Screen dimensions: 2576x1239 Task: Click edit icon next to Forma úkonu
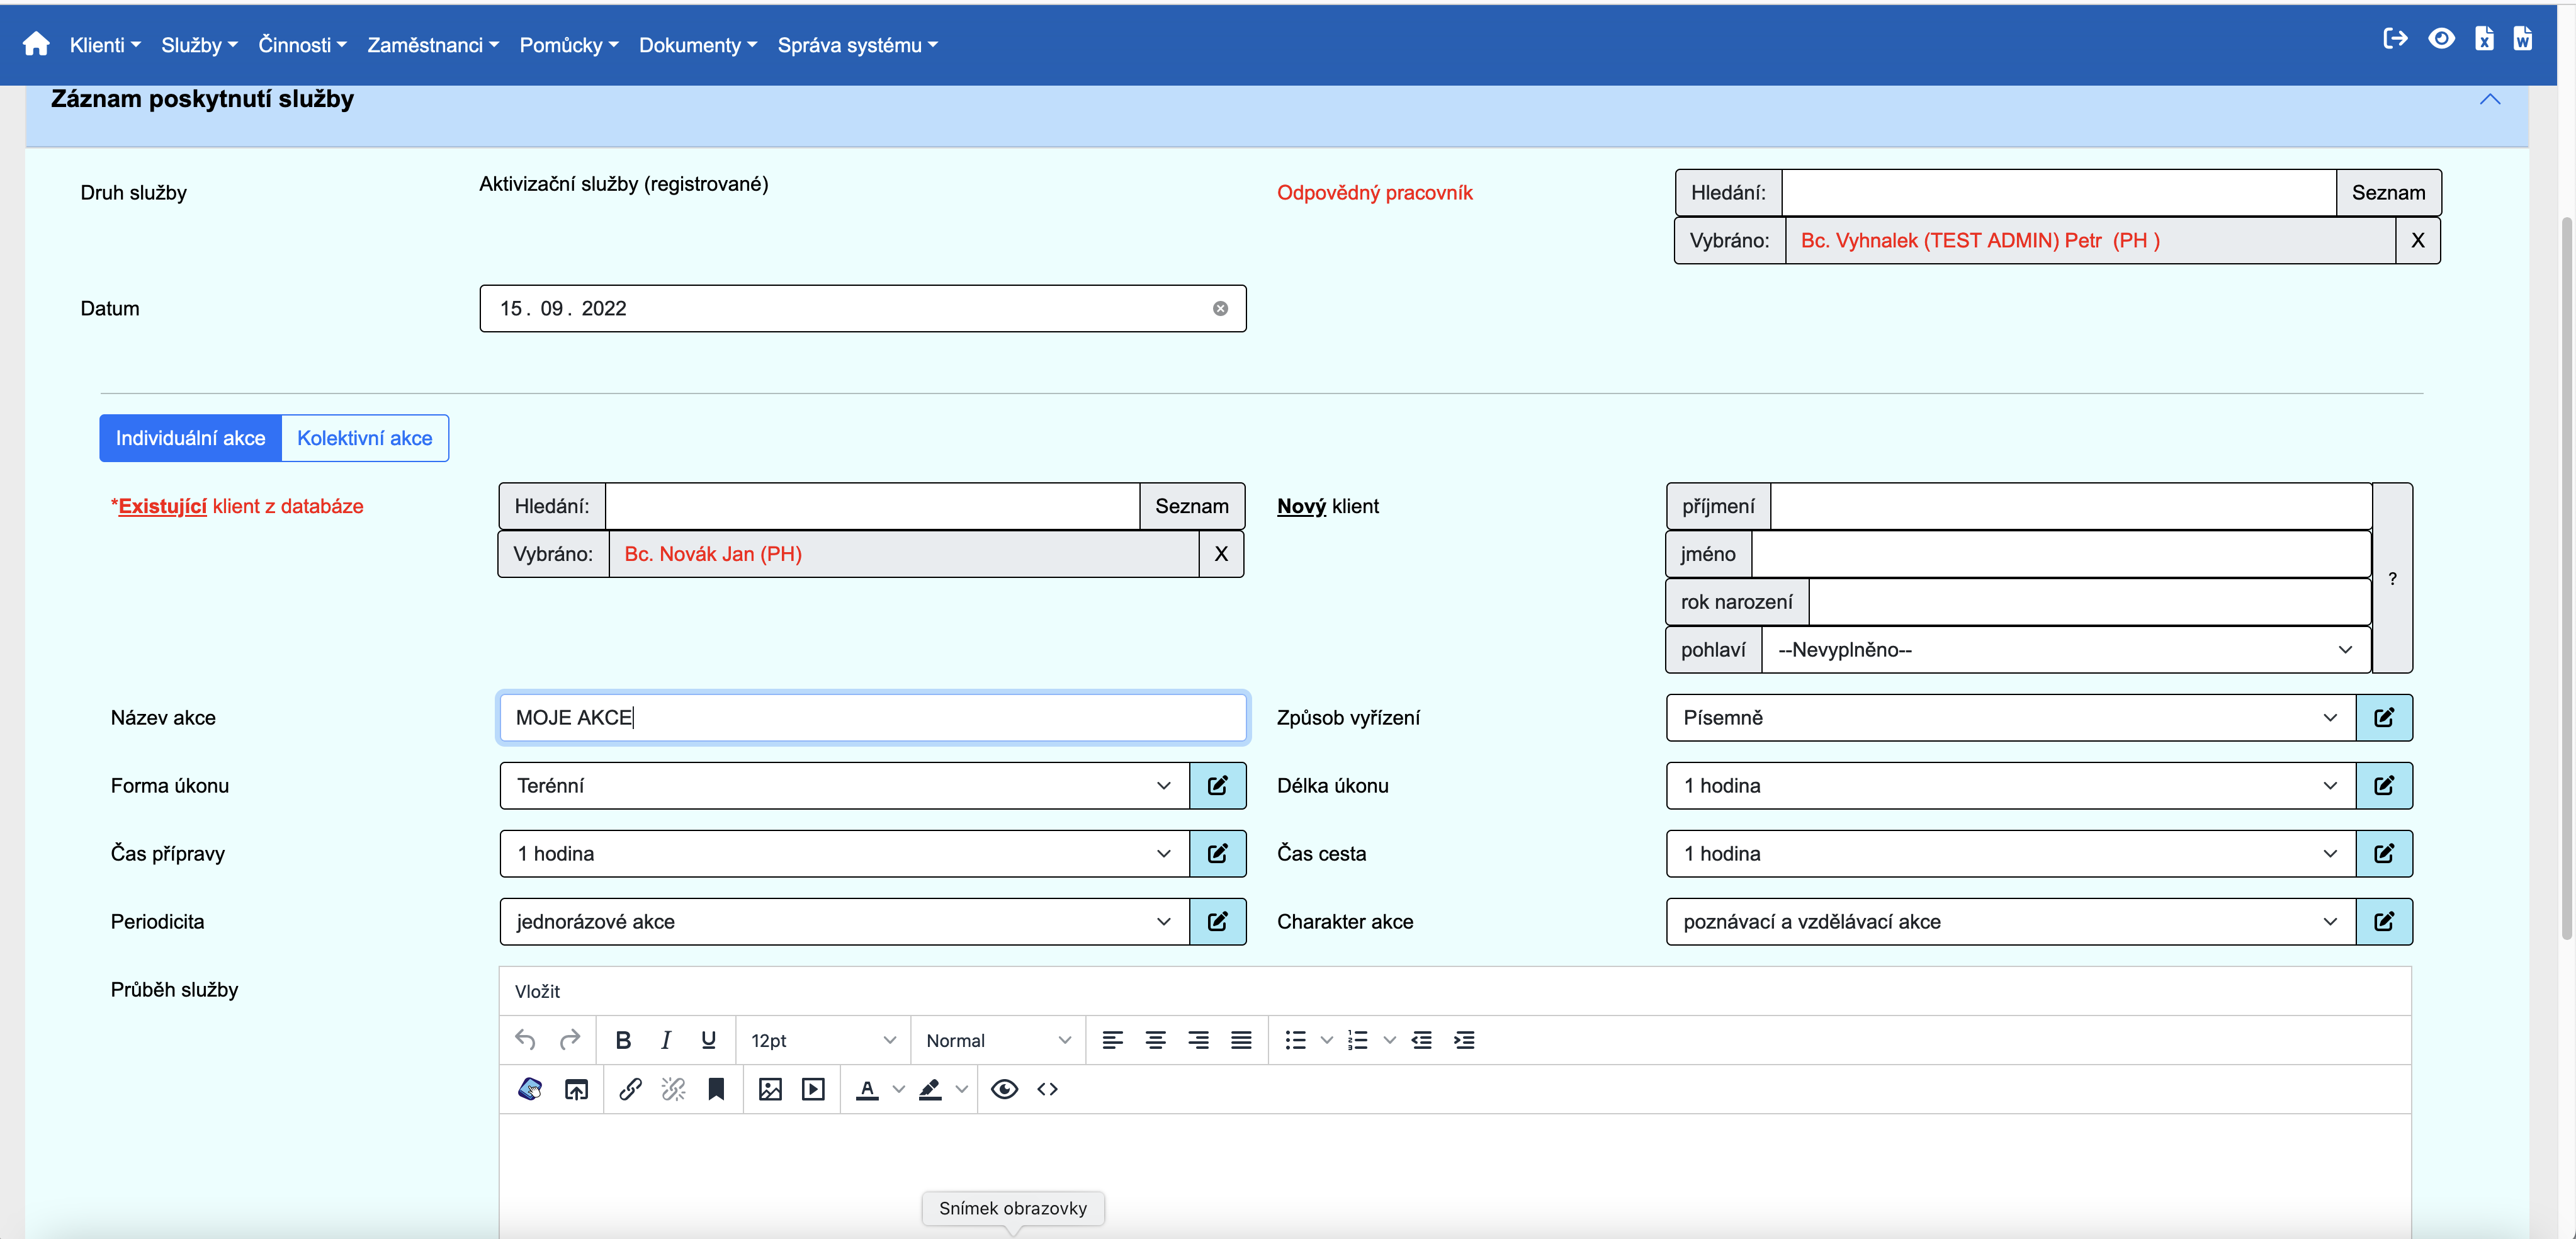(x=1217, y=785)
